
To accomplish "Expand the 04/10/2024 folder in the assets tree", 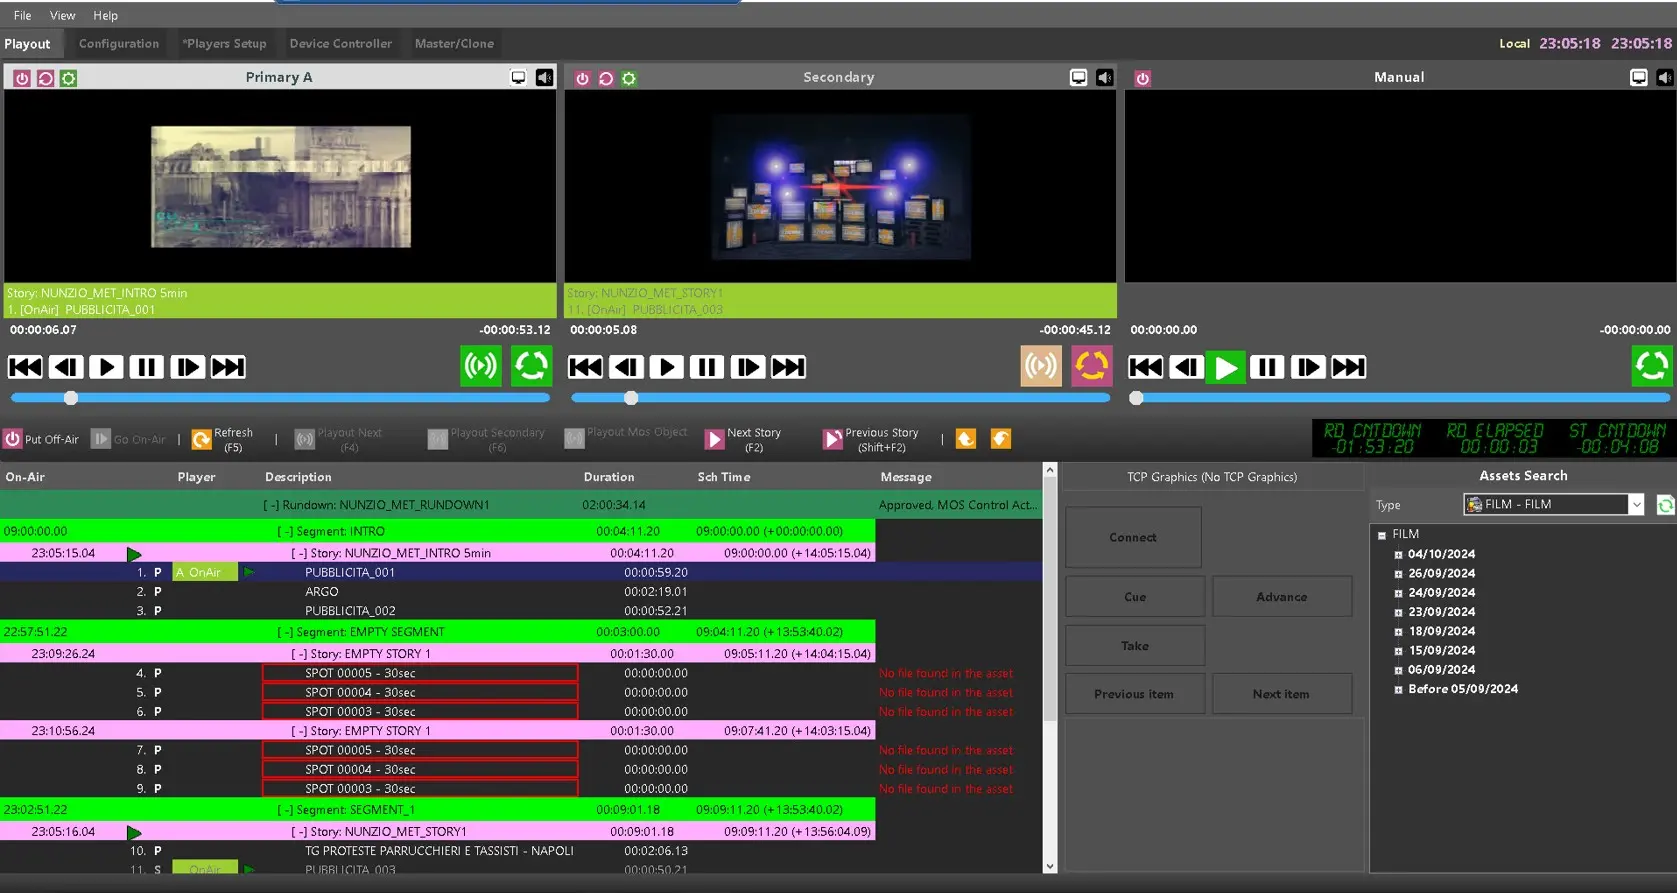I will tap(1398, 555).
